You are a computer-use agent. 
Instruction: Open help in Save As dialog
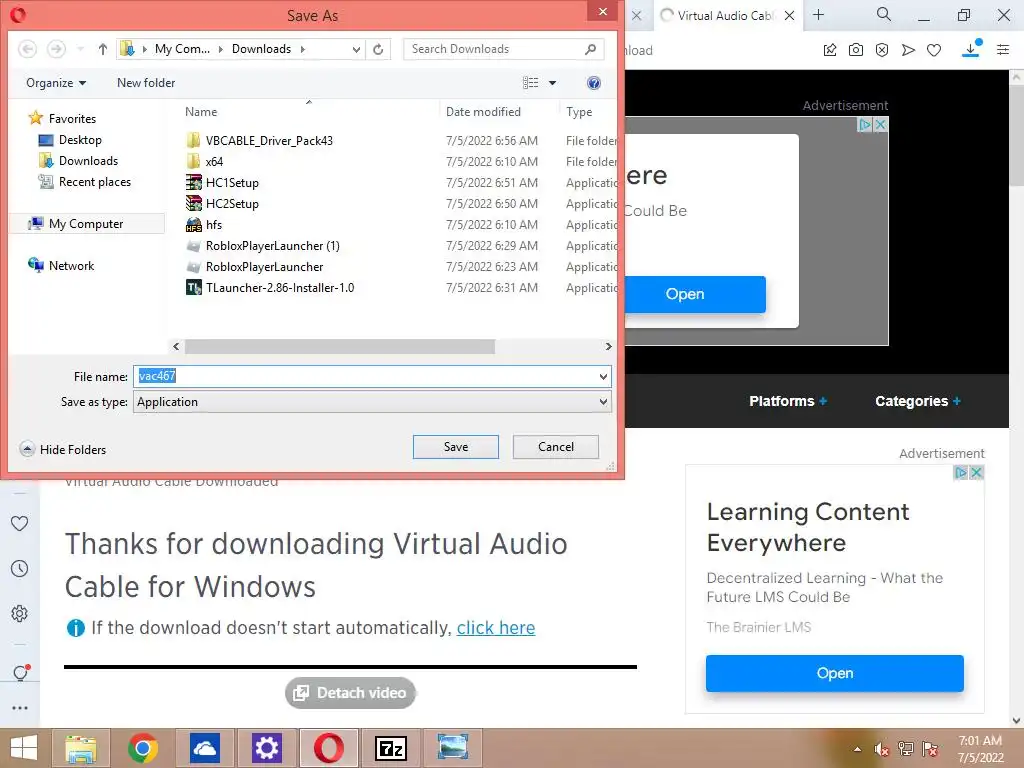tap(594, 83)
